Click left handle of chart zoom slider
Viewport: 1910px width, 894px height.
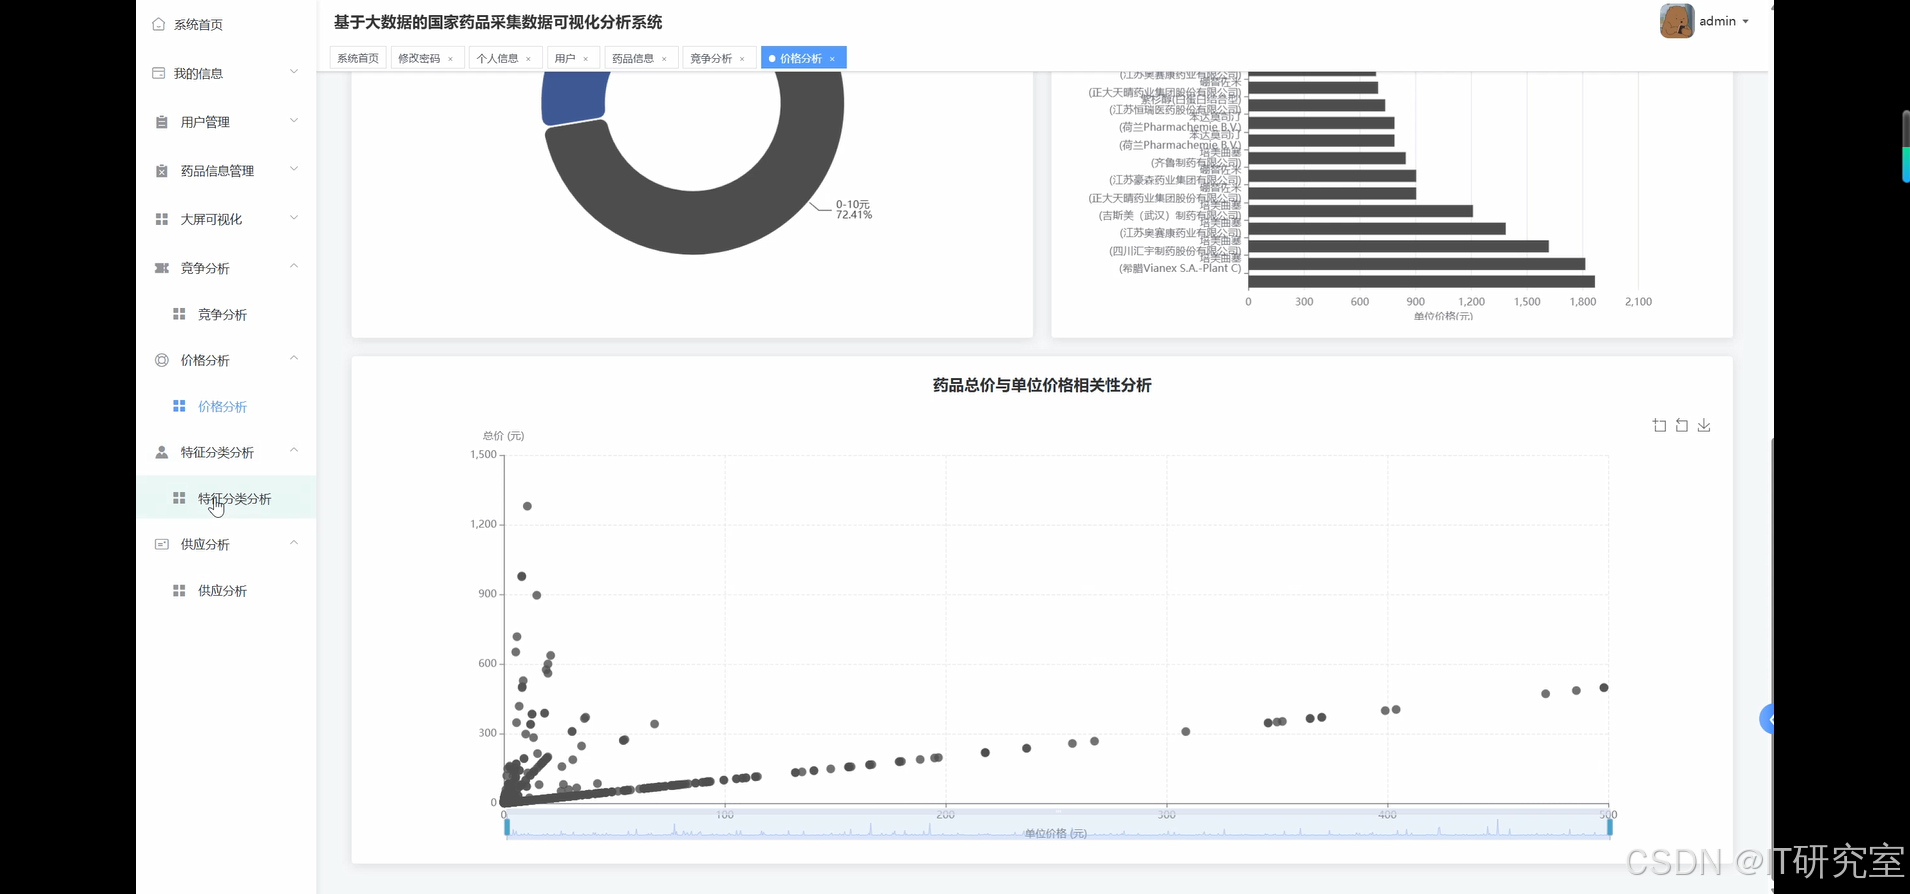point(507,827)
